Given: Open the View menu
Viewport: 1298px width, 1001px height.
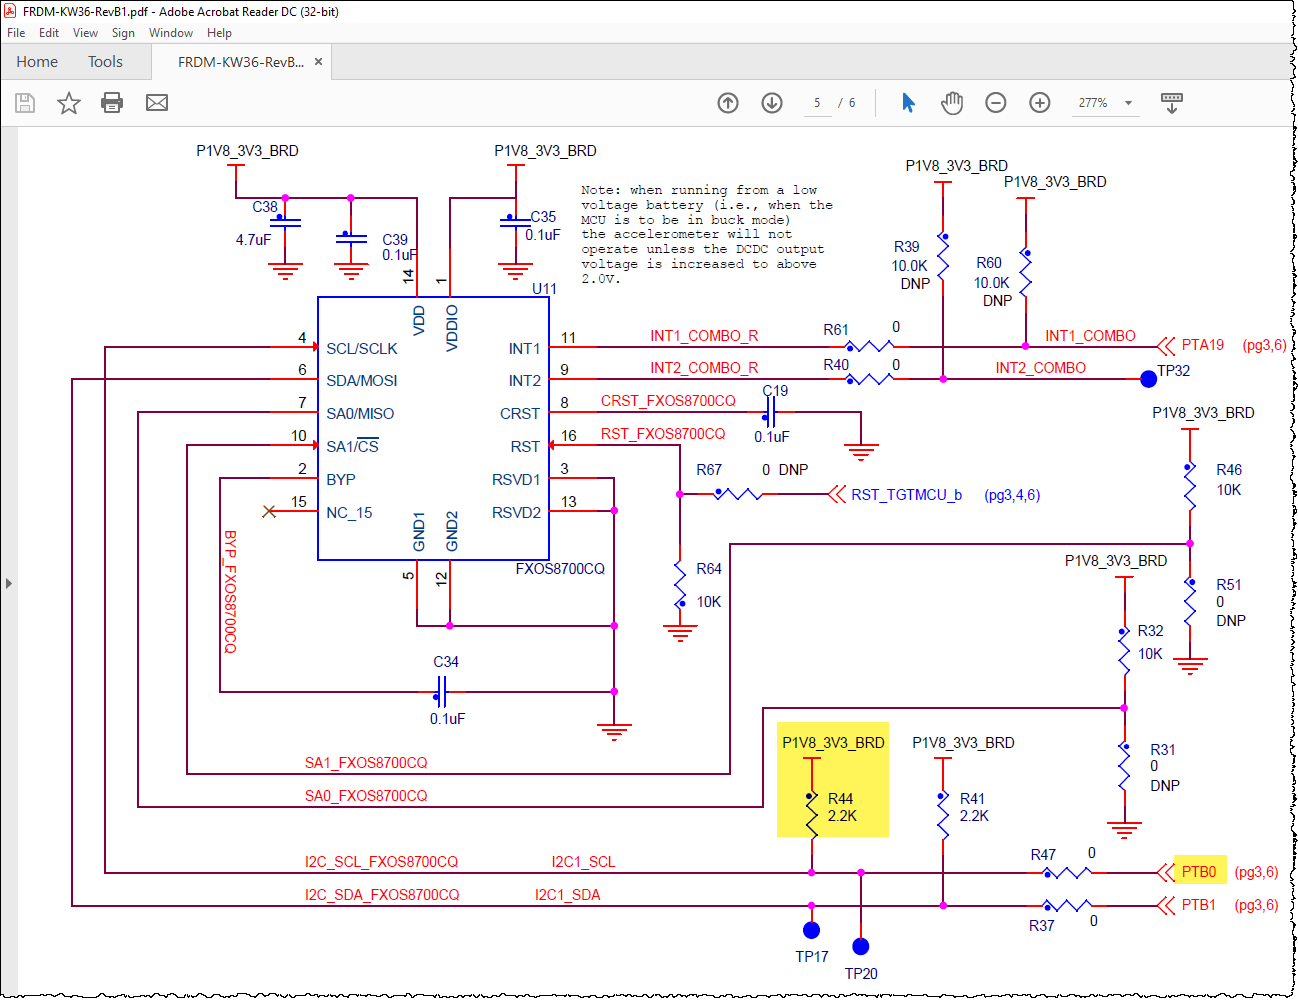Looking at the screenshot, I should 85,32.
